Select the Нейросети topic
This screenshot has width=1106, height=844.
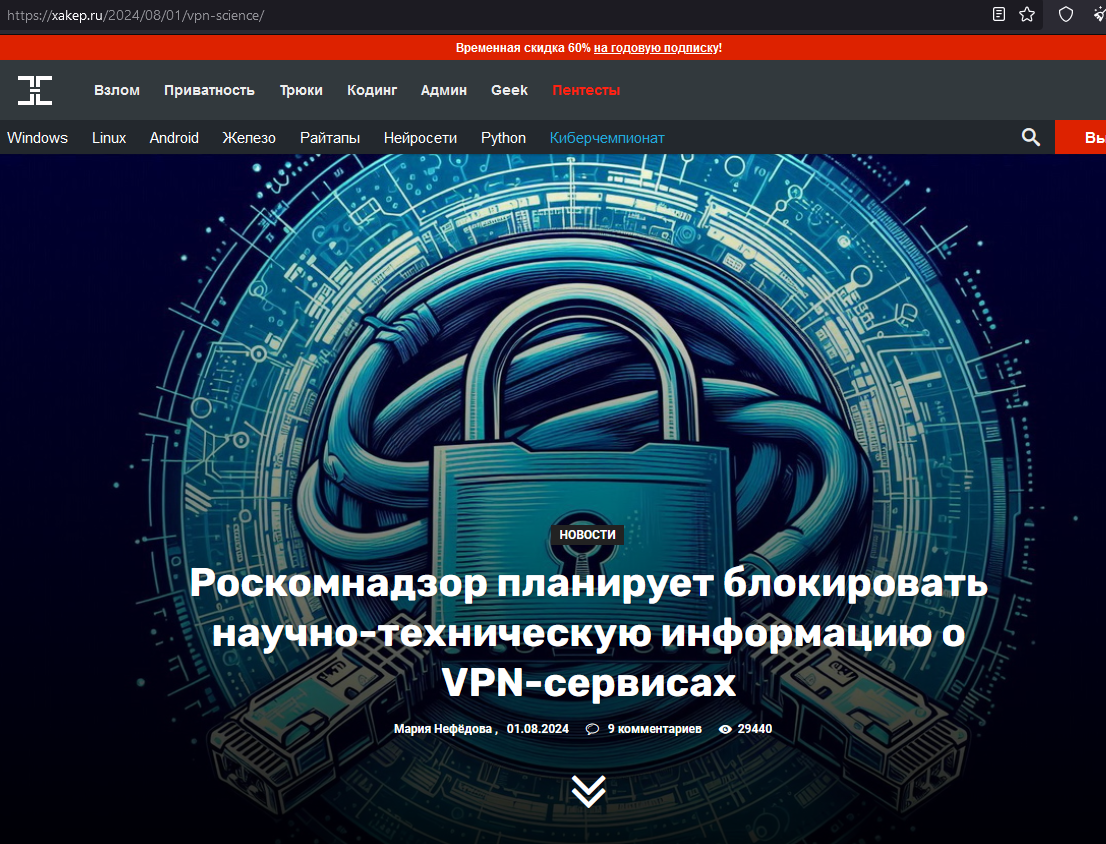click(420, 138)
